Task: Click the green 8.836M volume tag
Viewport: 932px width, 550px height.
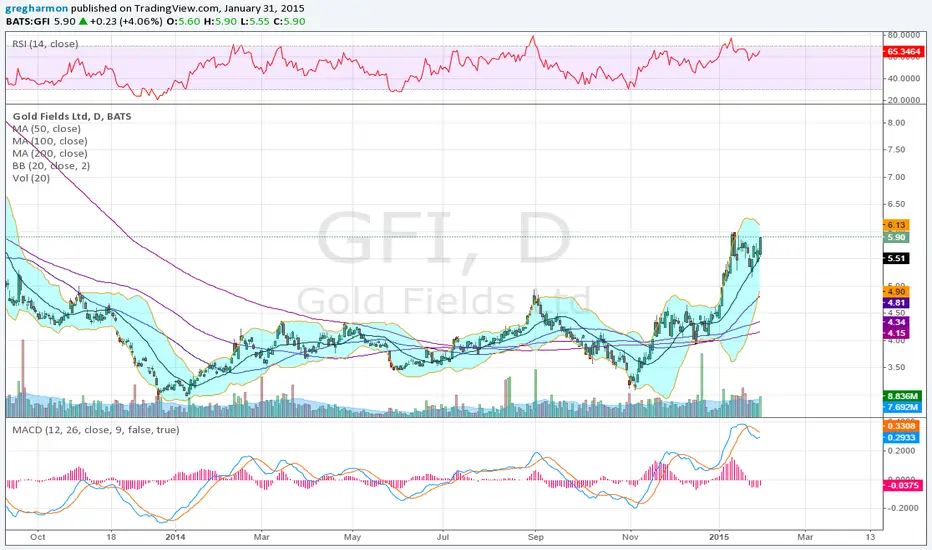Action: pyautogui.click(x=903, y=396)
